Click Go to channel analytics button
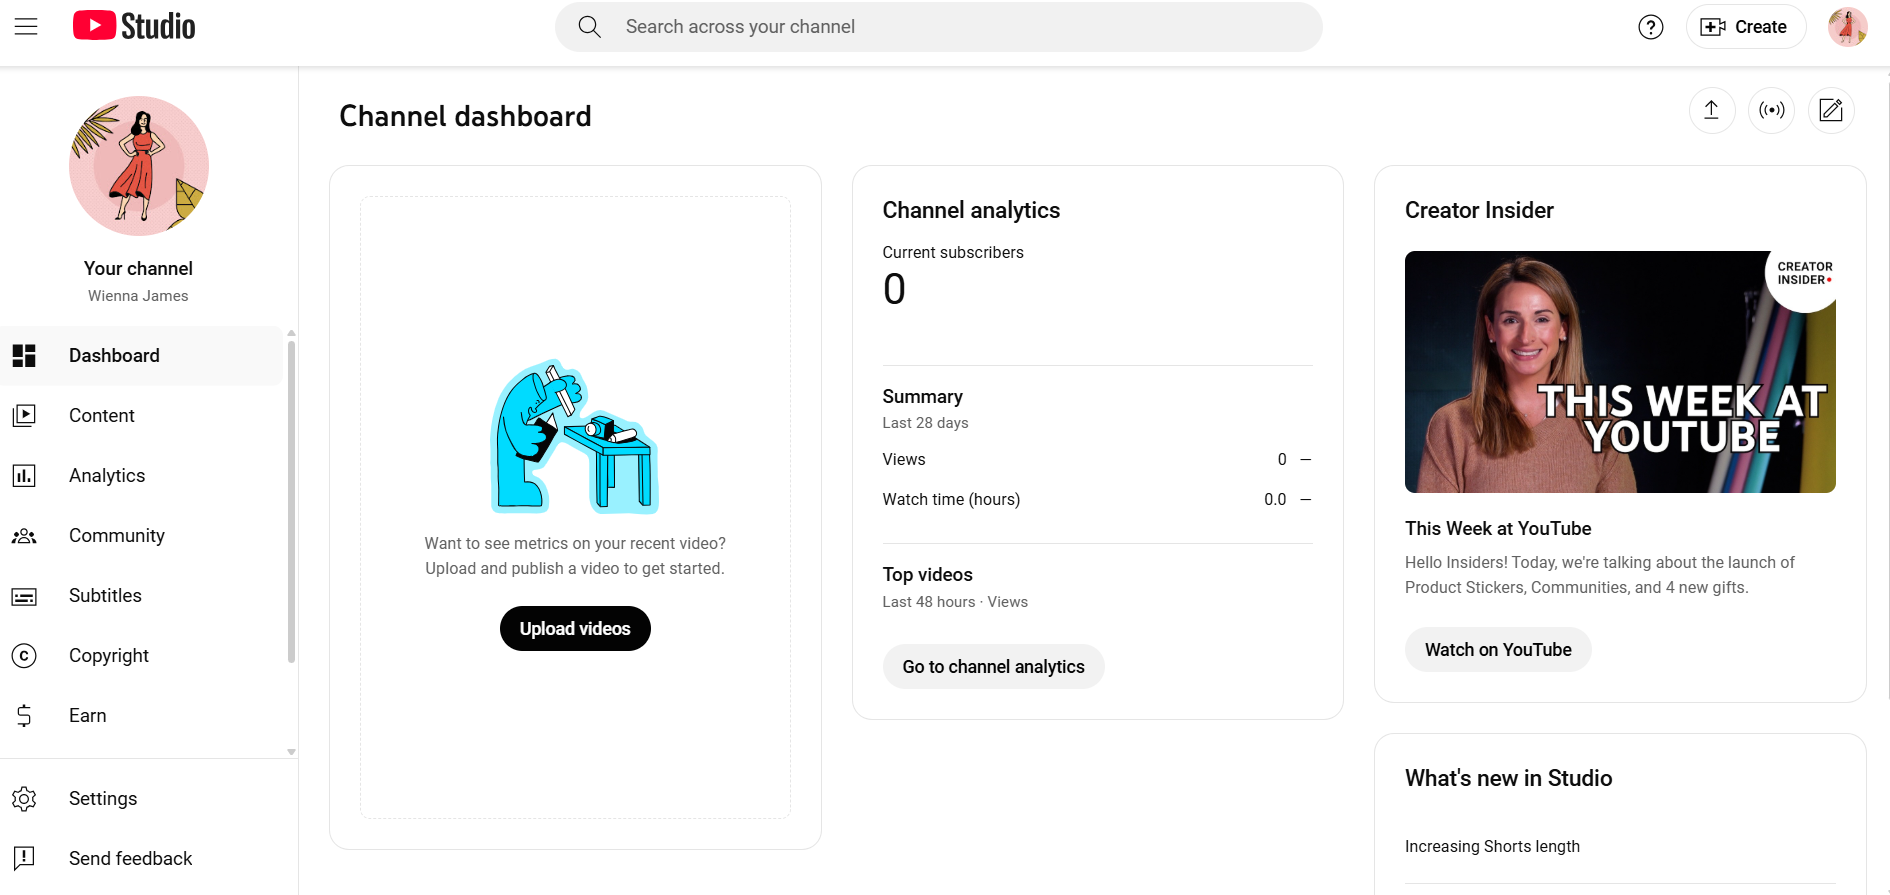1890x895 pixels. [x=993, y=667]
